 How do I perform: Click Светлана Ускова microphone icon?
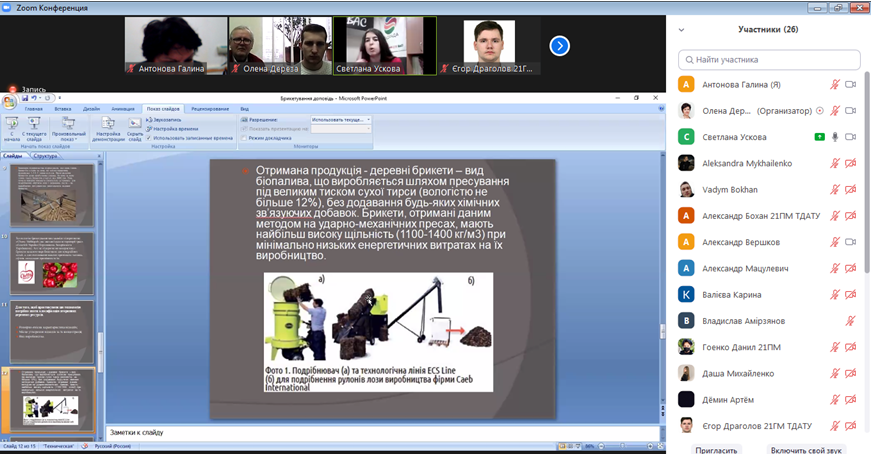(x=835, y=137)
